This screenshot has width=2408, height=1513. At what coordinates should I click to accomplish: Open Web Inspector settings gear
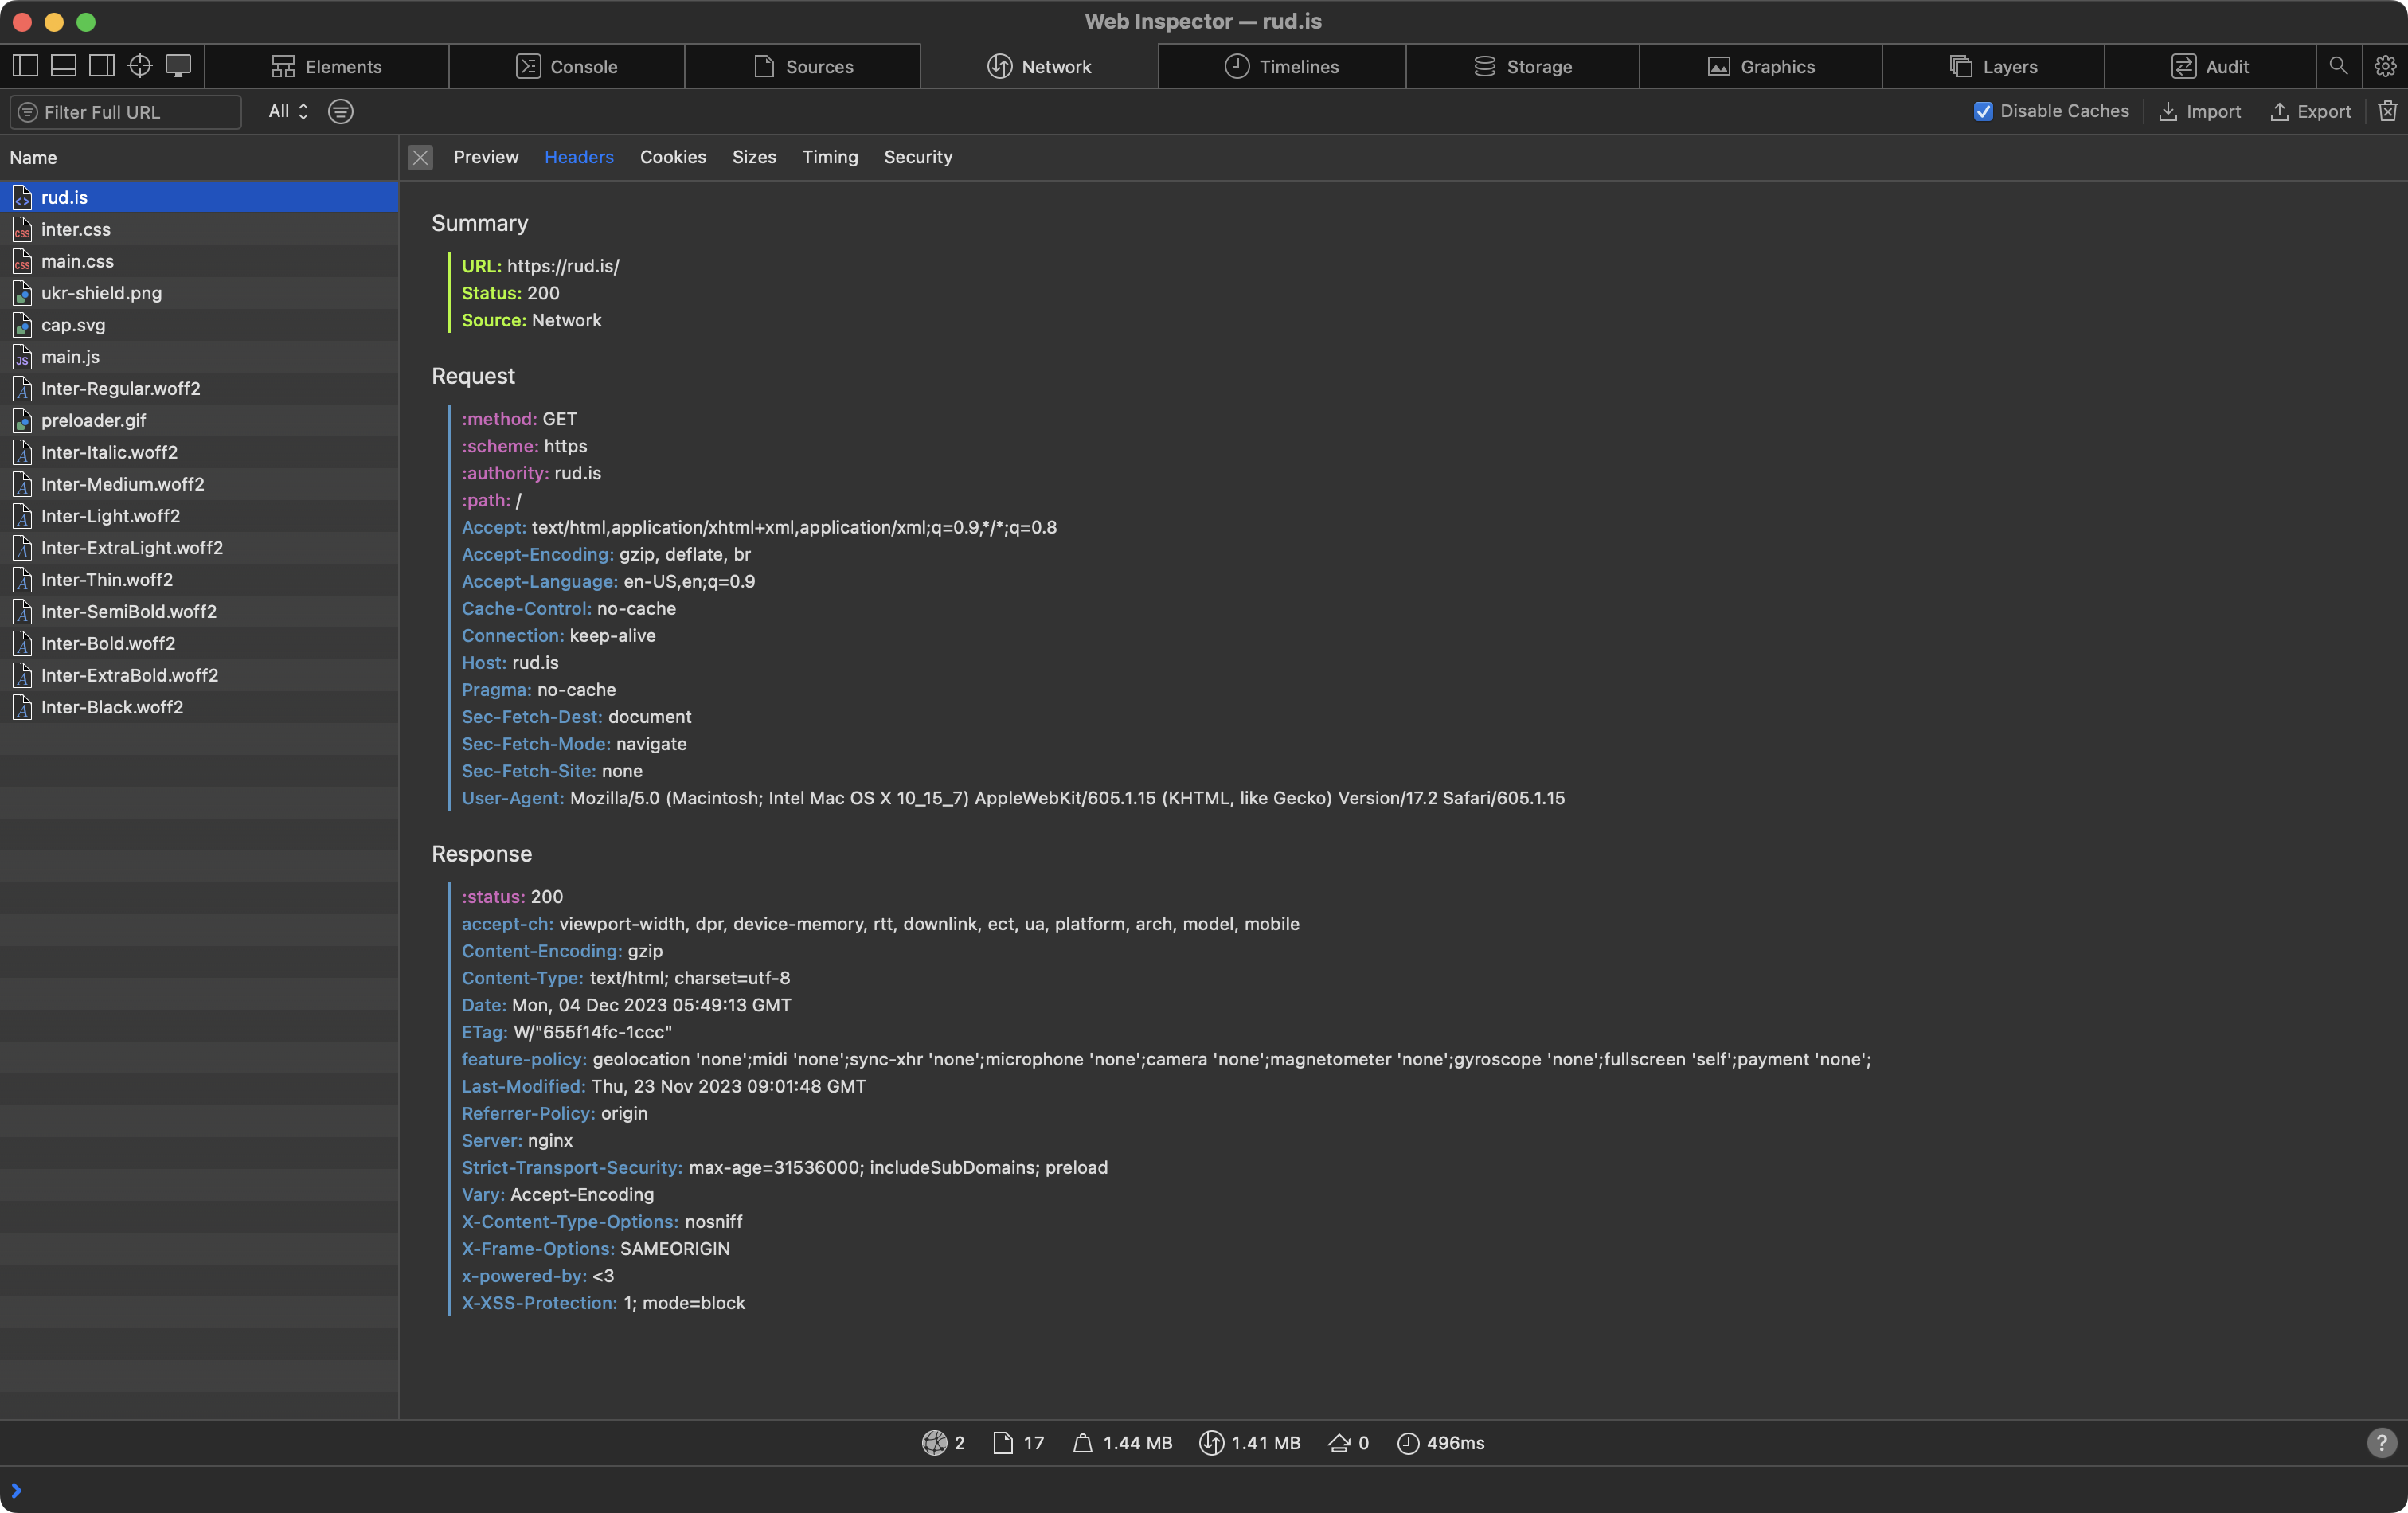(2385, 66)
